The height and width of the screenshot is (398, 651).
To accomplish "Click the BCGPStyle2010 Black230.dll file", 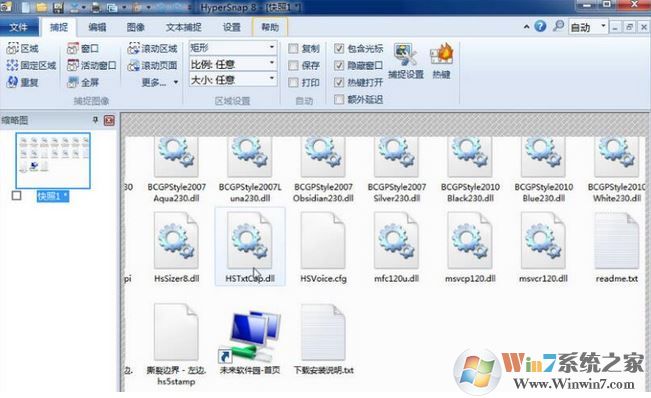I will click(470, 170).
